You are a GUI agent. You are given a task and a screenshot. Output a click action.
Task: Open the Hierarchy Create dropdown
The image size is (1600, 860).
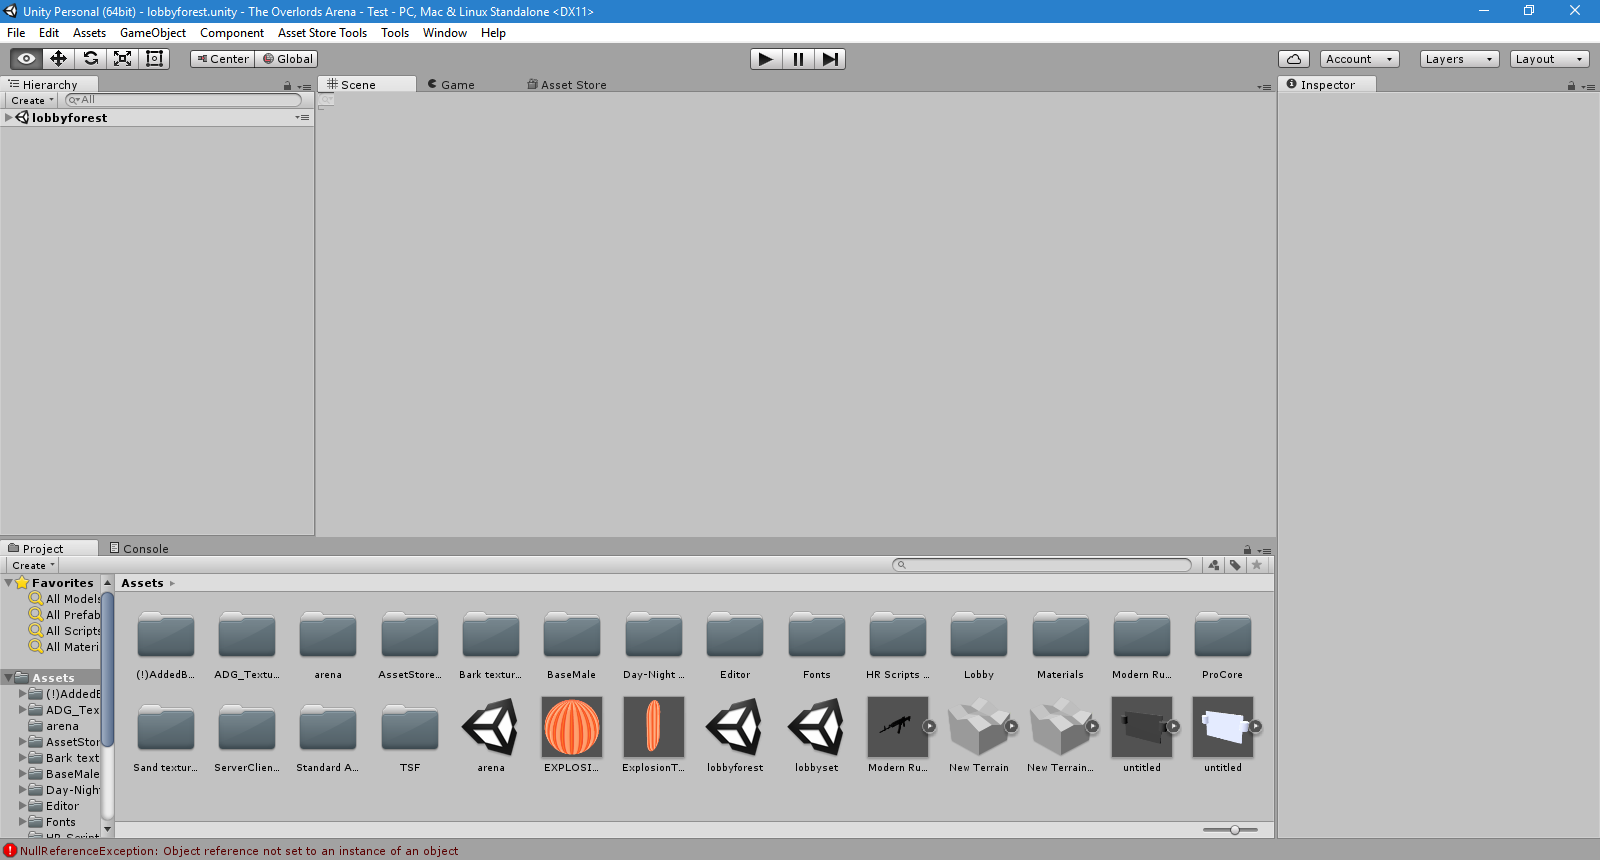pos(32,100)
